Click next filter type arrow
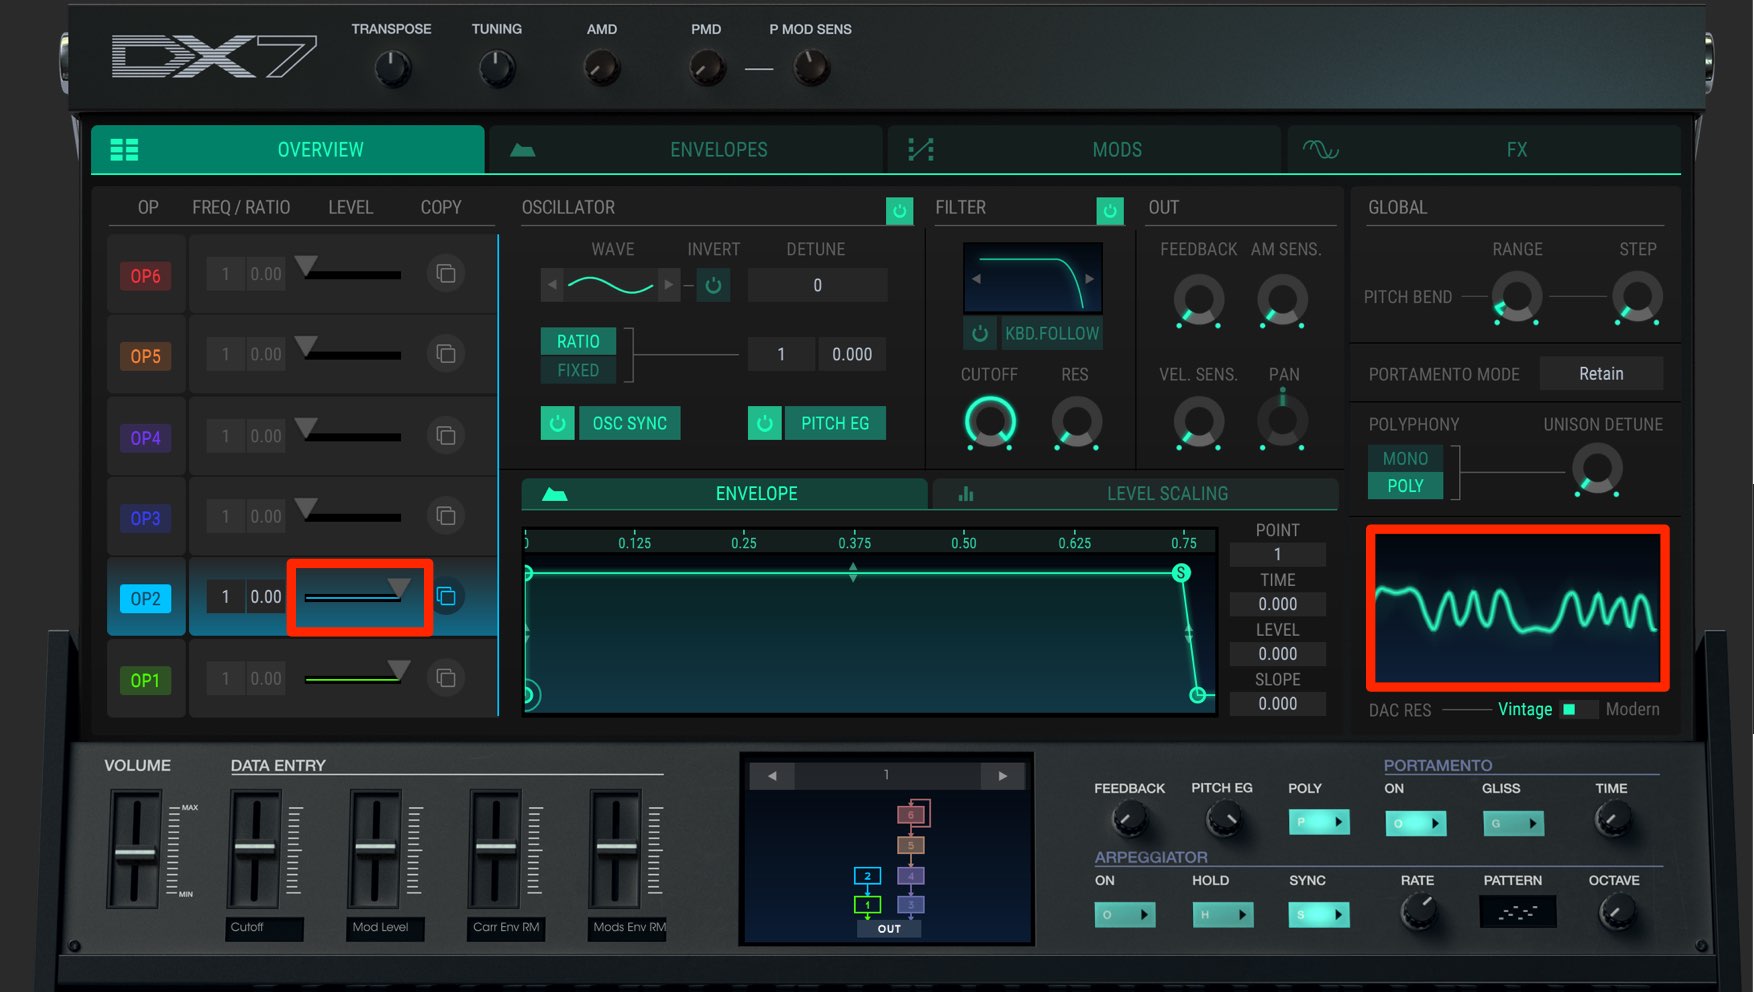The image size is (1754, 992). [1089, 279]
